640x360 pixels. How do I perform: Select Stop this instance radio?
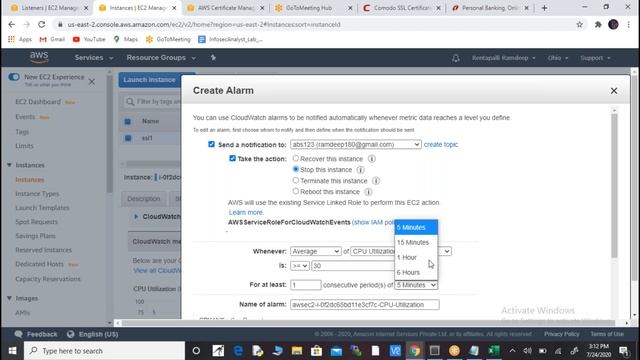click(x=296, y=169)
